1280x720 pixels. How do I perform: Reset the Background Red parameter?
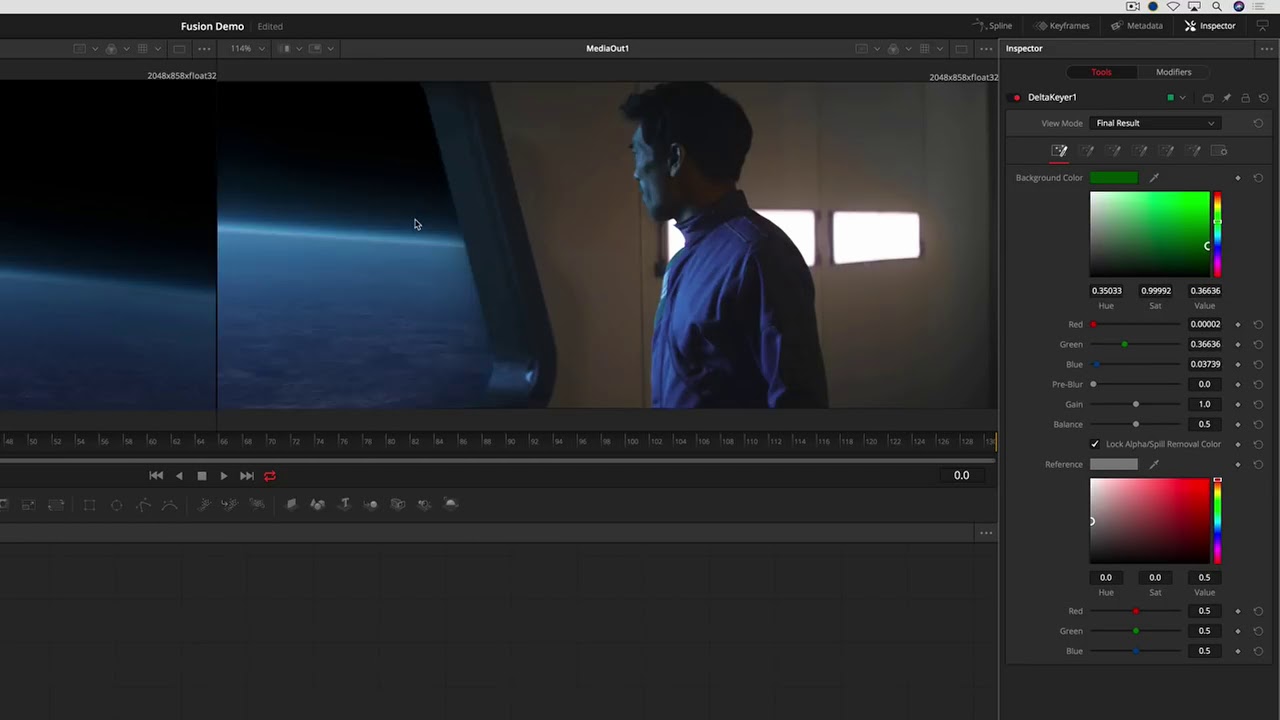point(1258,324)
